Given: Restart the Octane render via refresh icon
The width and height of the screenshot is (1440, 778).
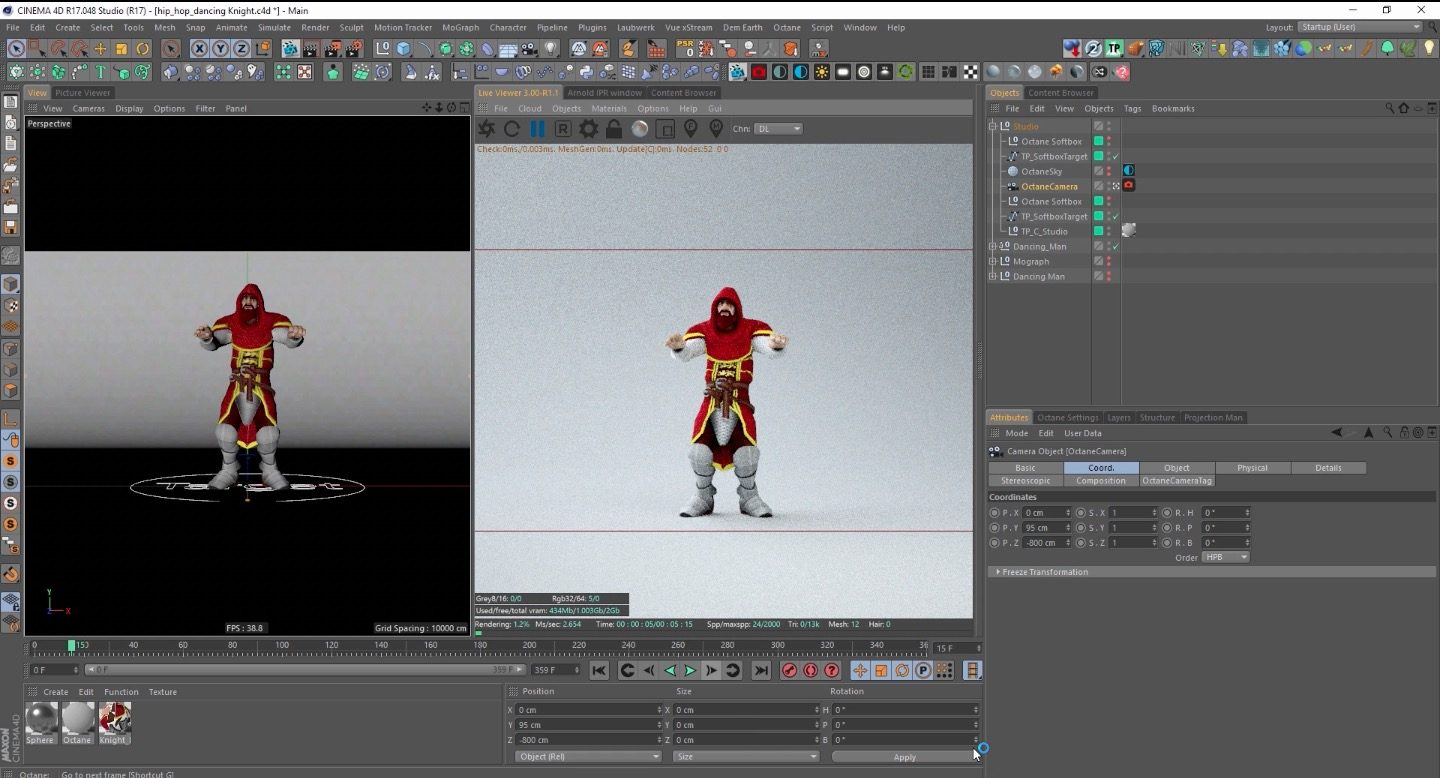Looking at the screenshot, I should pos(512,129).
